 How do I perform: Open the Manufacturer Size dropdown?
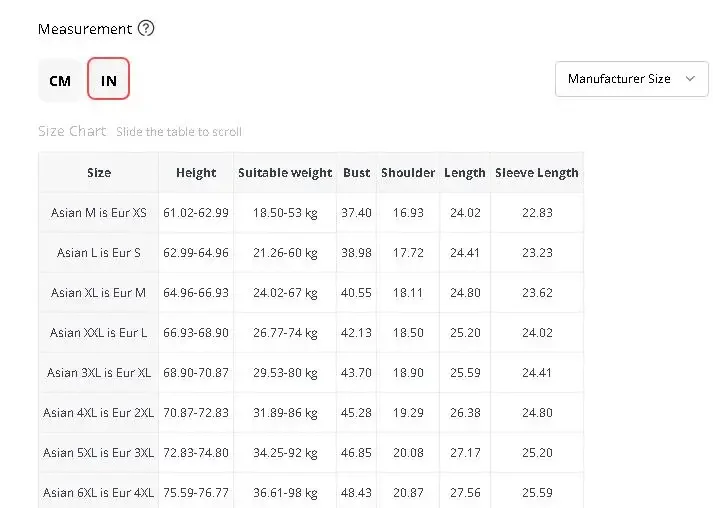632,79
